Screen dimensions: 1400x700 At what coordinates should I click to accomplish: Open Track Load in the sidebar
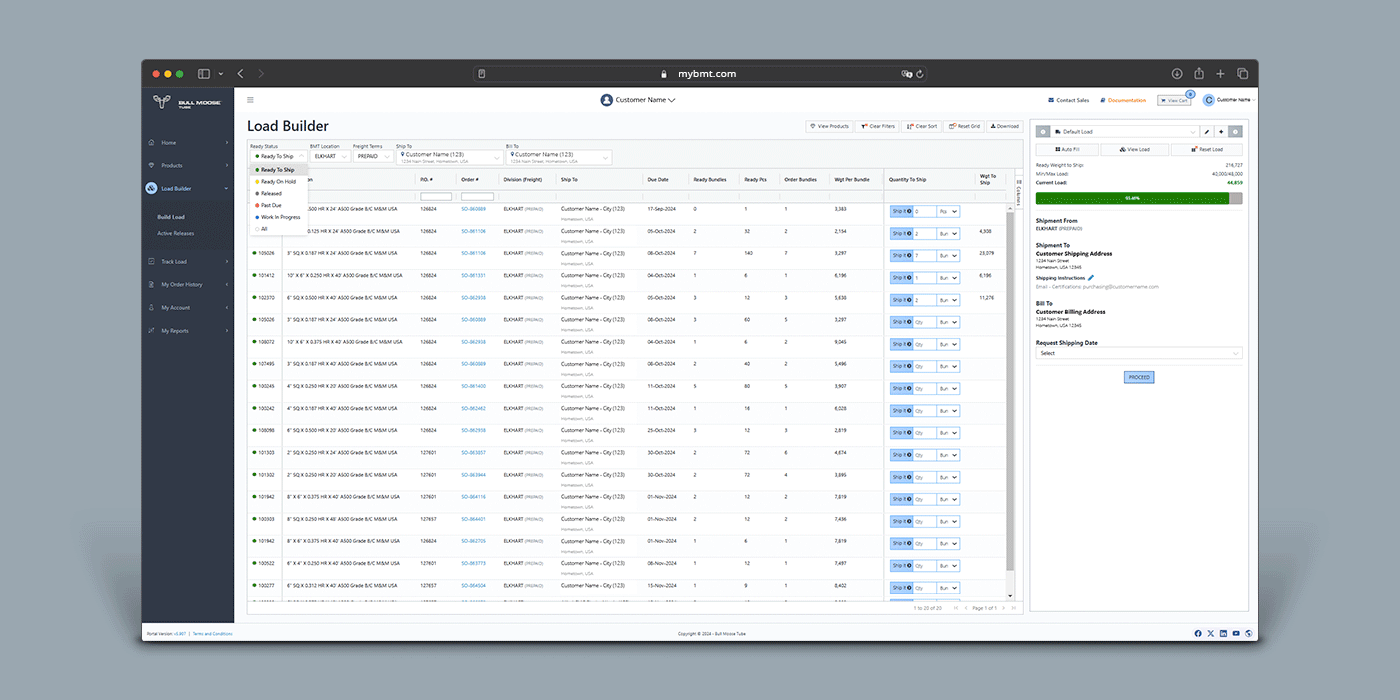174,262
